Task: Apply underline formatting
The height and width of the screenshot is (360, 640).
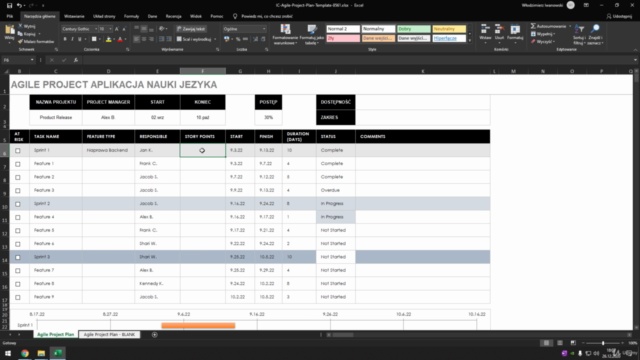Action: coord(80,39)
